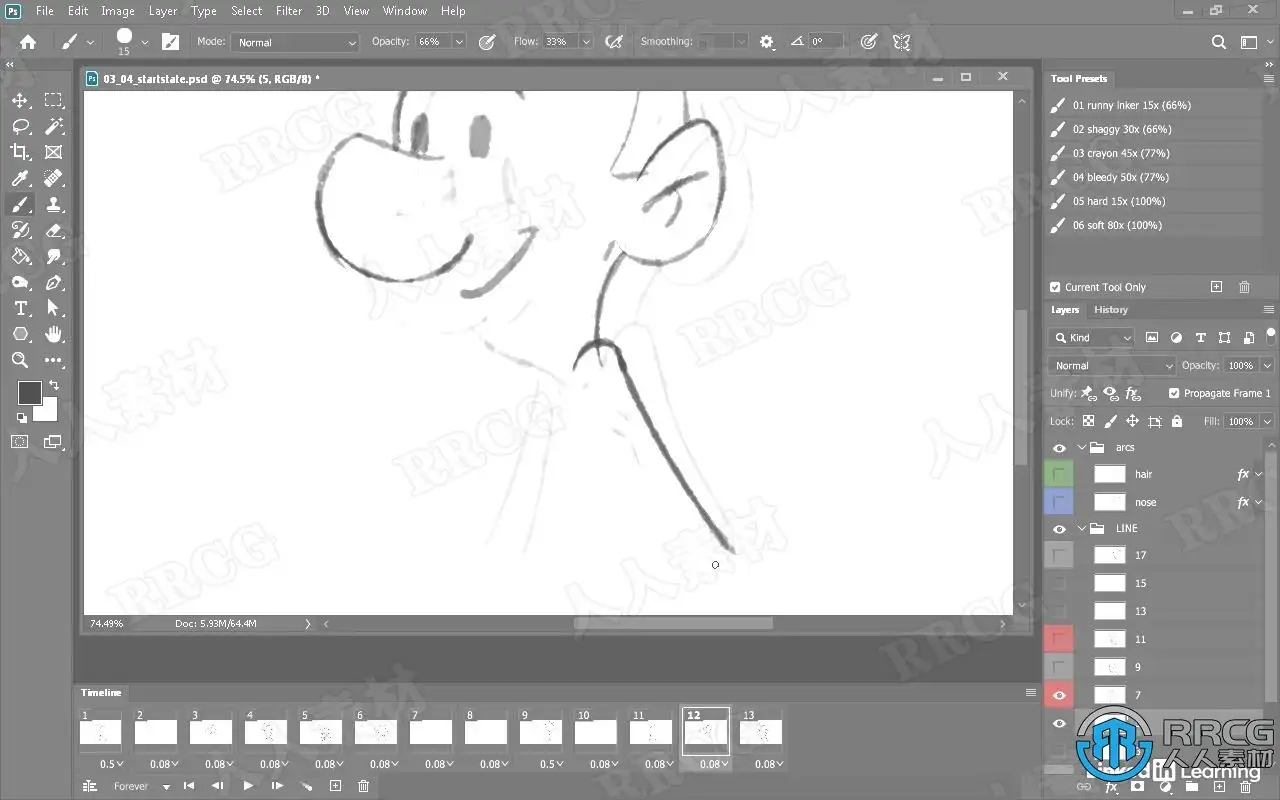Select the Paint Bucket tool
This screenshot has height=800, width=1280.
[20, 256]
